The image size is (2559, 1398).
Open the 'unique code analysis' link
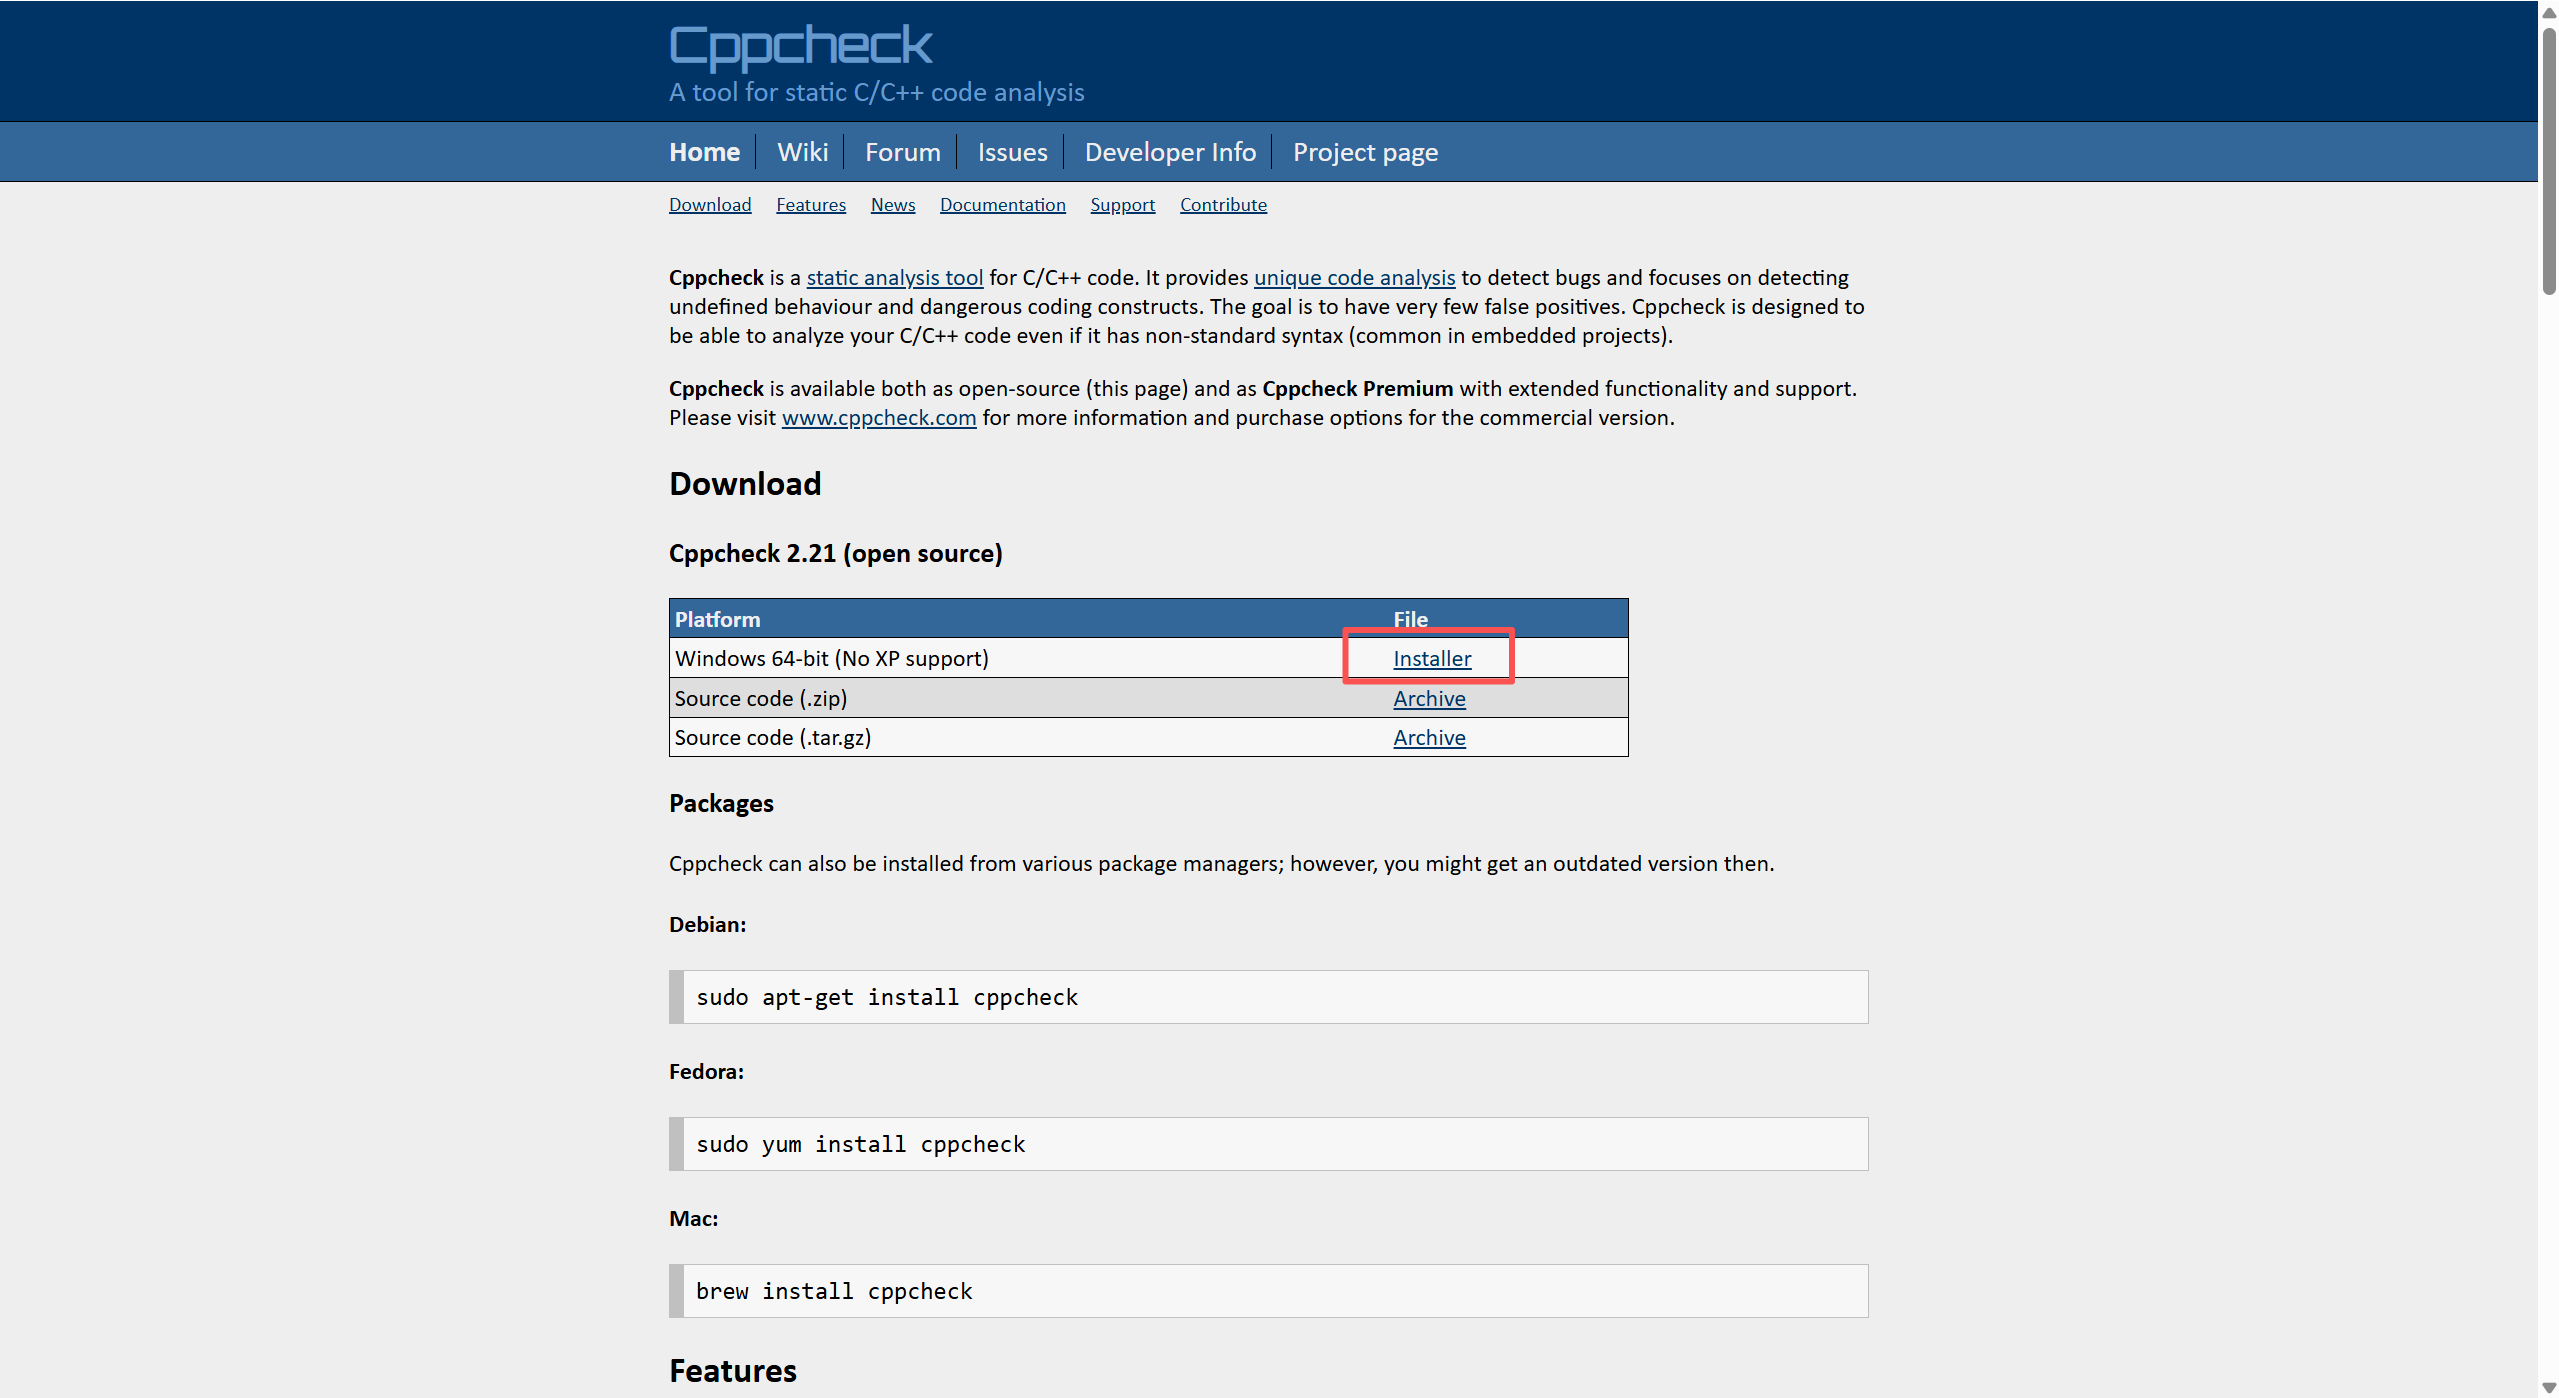[x=1354, y=278]
